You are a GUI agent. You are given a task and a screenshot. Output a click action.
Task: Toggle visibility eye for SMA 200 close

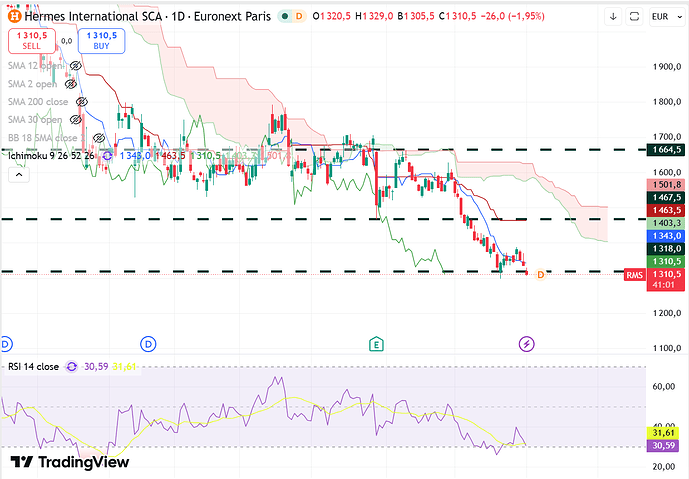(82, 102)
